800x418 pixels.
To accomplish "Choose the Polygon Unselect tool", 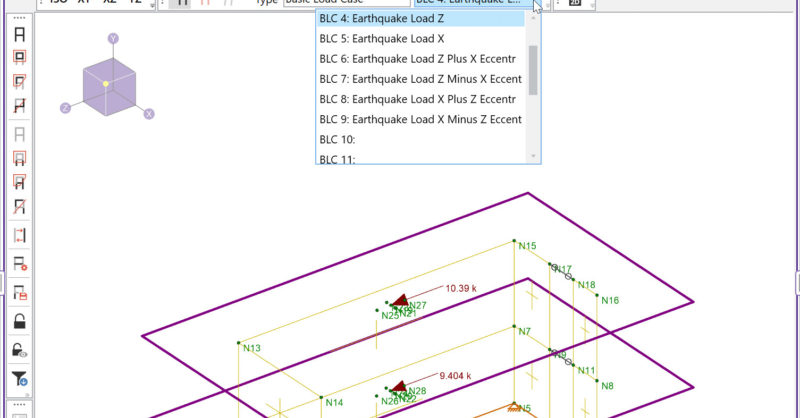I will (x=19, y=182).
